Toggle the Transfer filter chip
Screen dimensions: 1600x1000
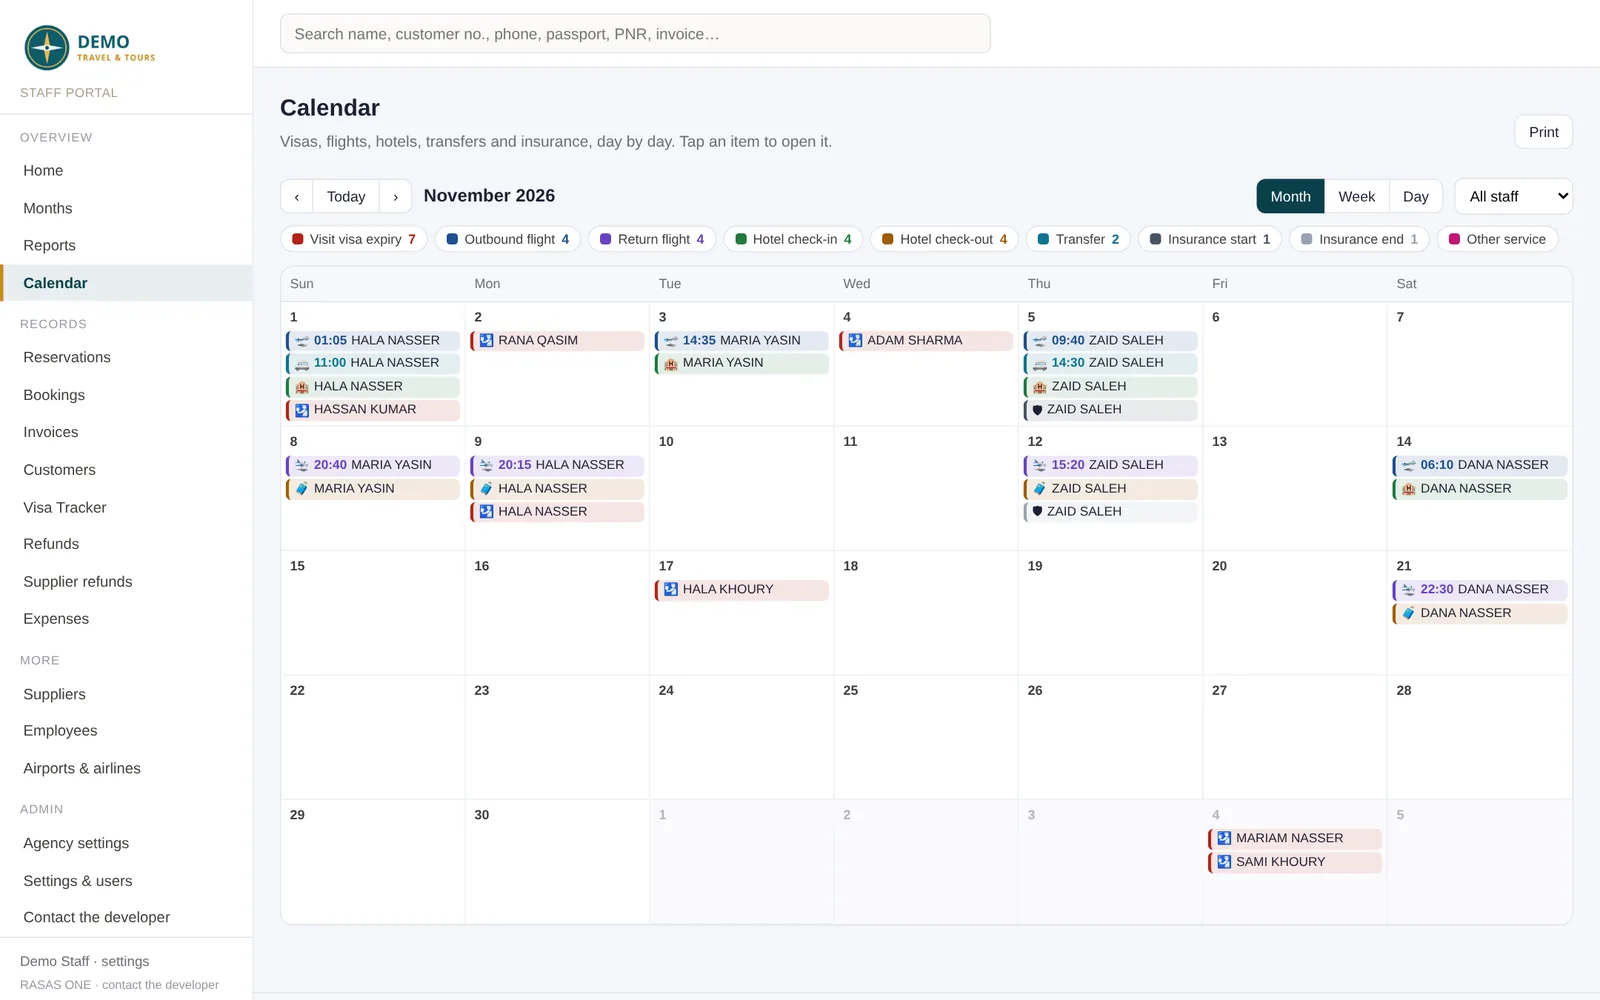[x=1078, y=239]
